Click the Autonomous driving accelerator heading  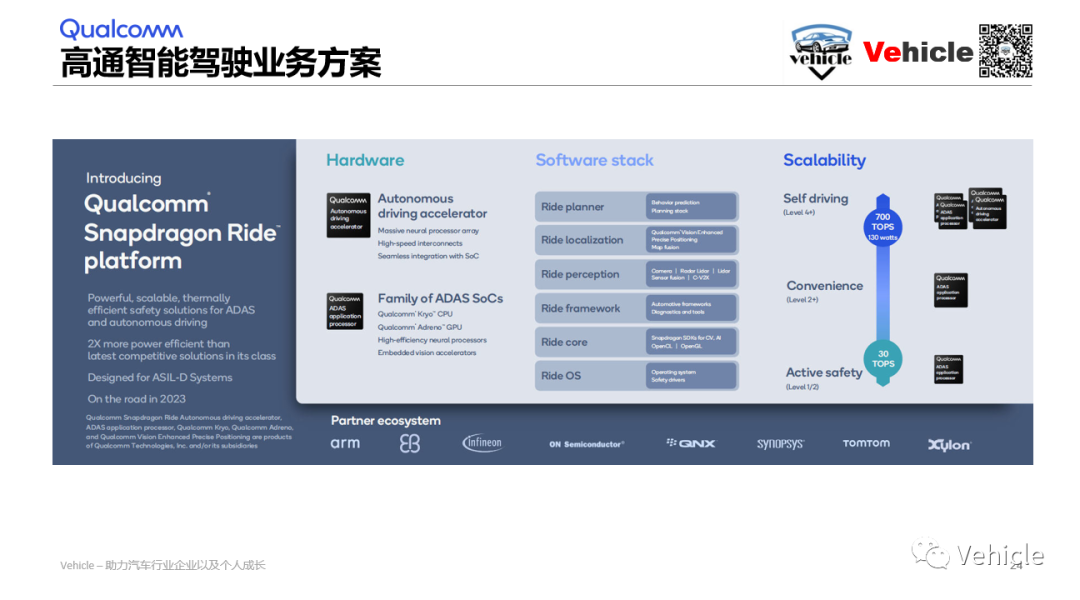coord(432,206)
